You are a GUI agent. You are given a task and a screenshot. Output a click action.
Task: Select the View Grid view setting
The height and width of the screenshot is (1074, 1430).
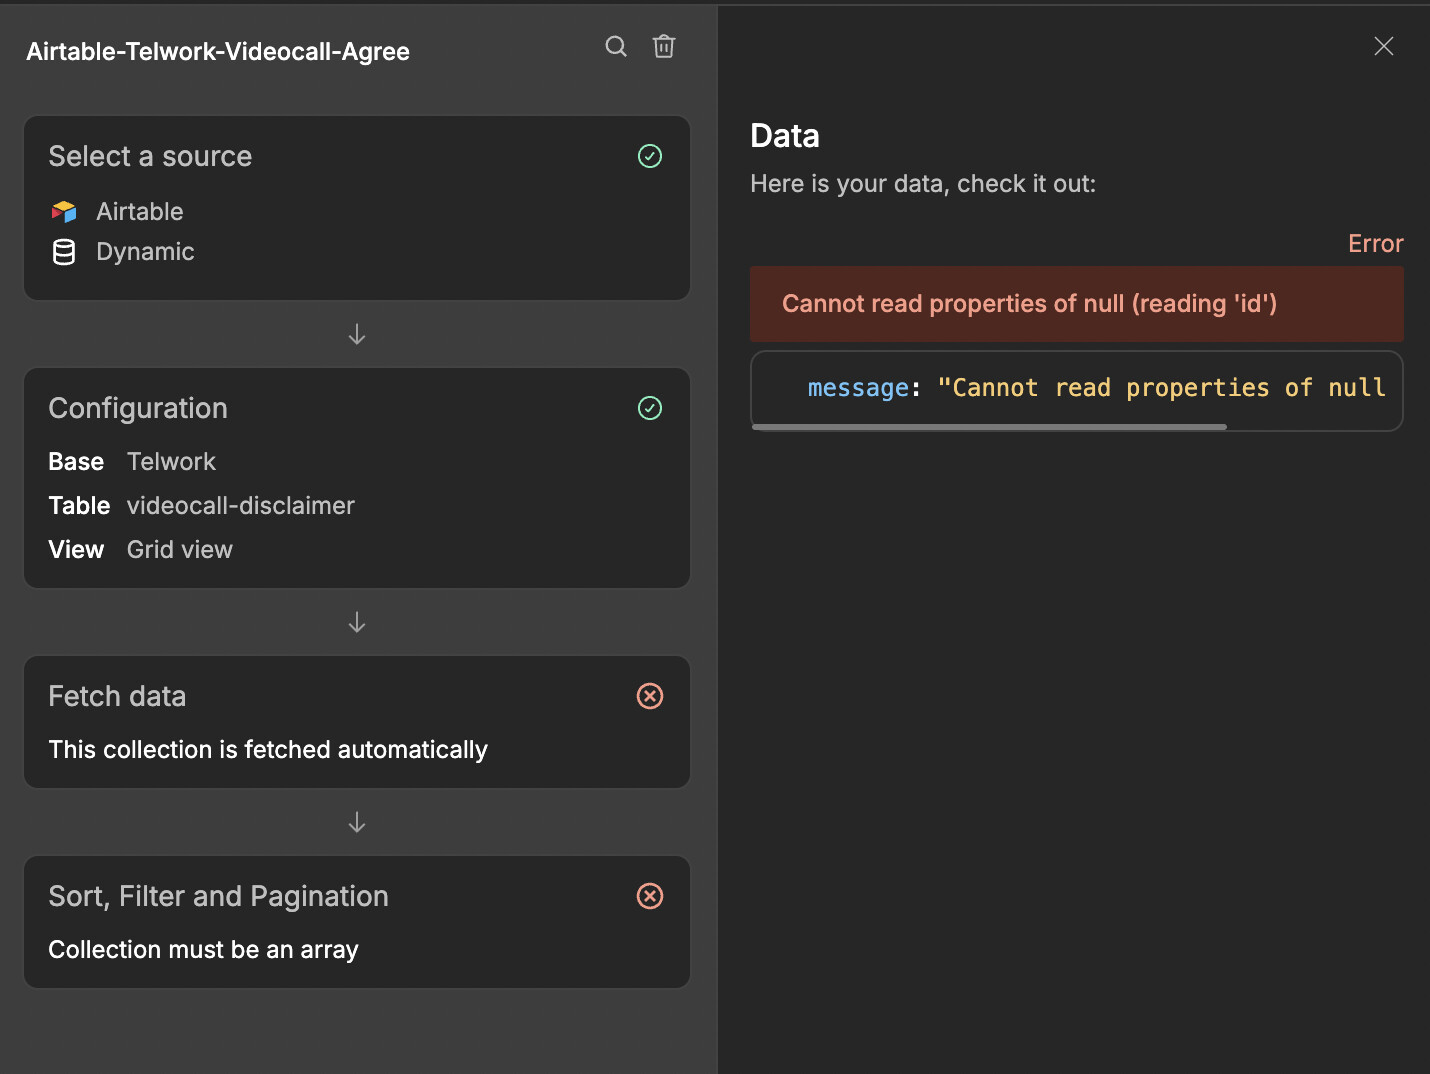point(140,550)
